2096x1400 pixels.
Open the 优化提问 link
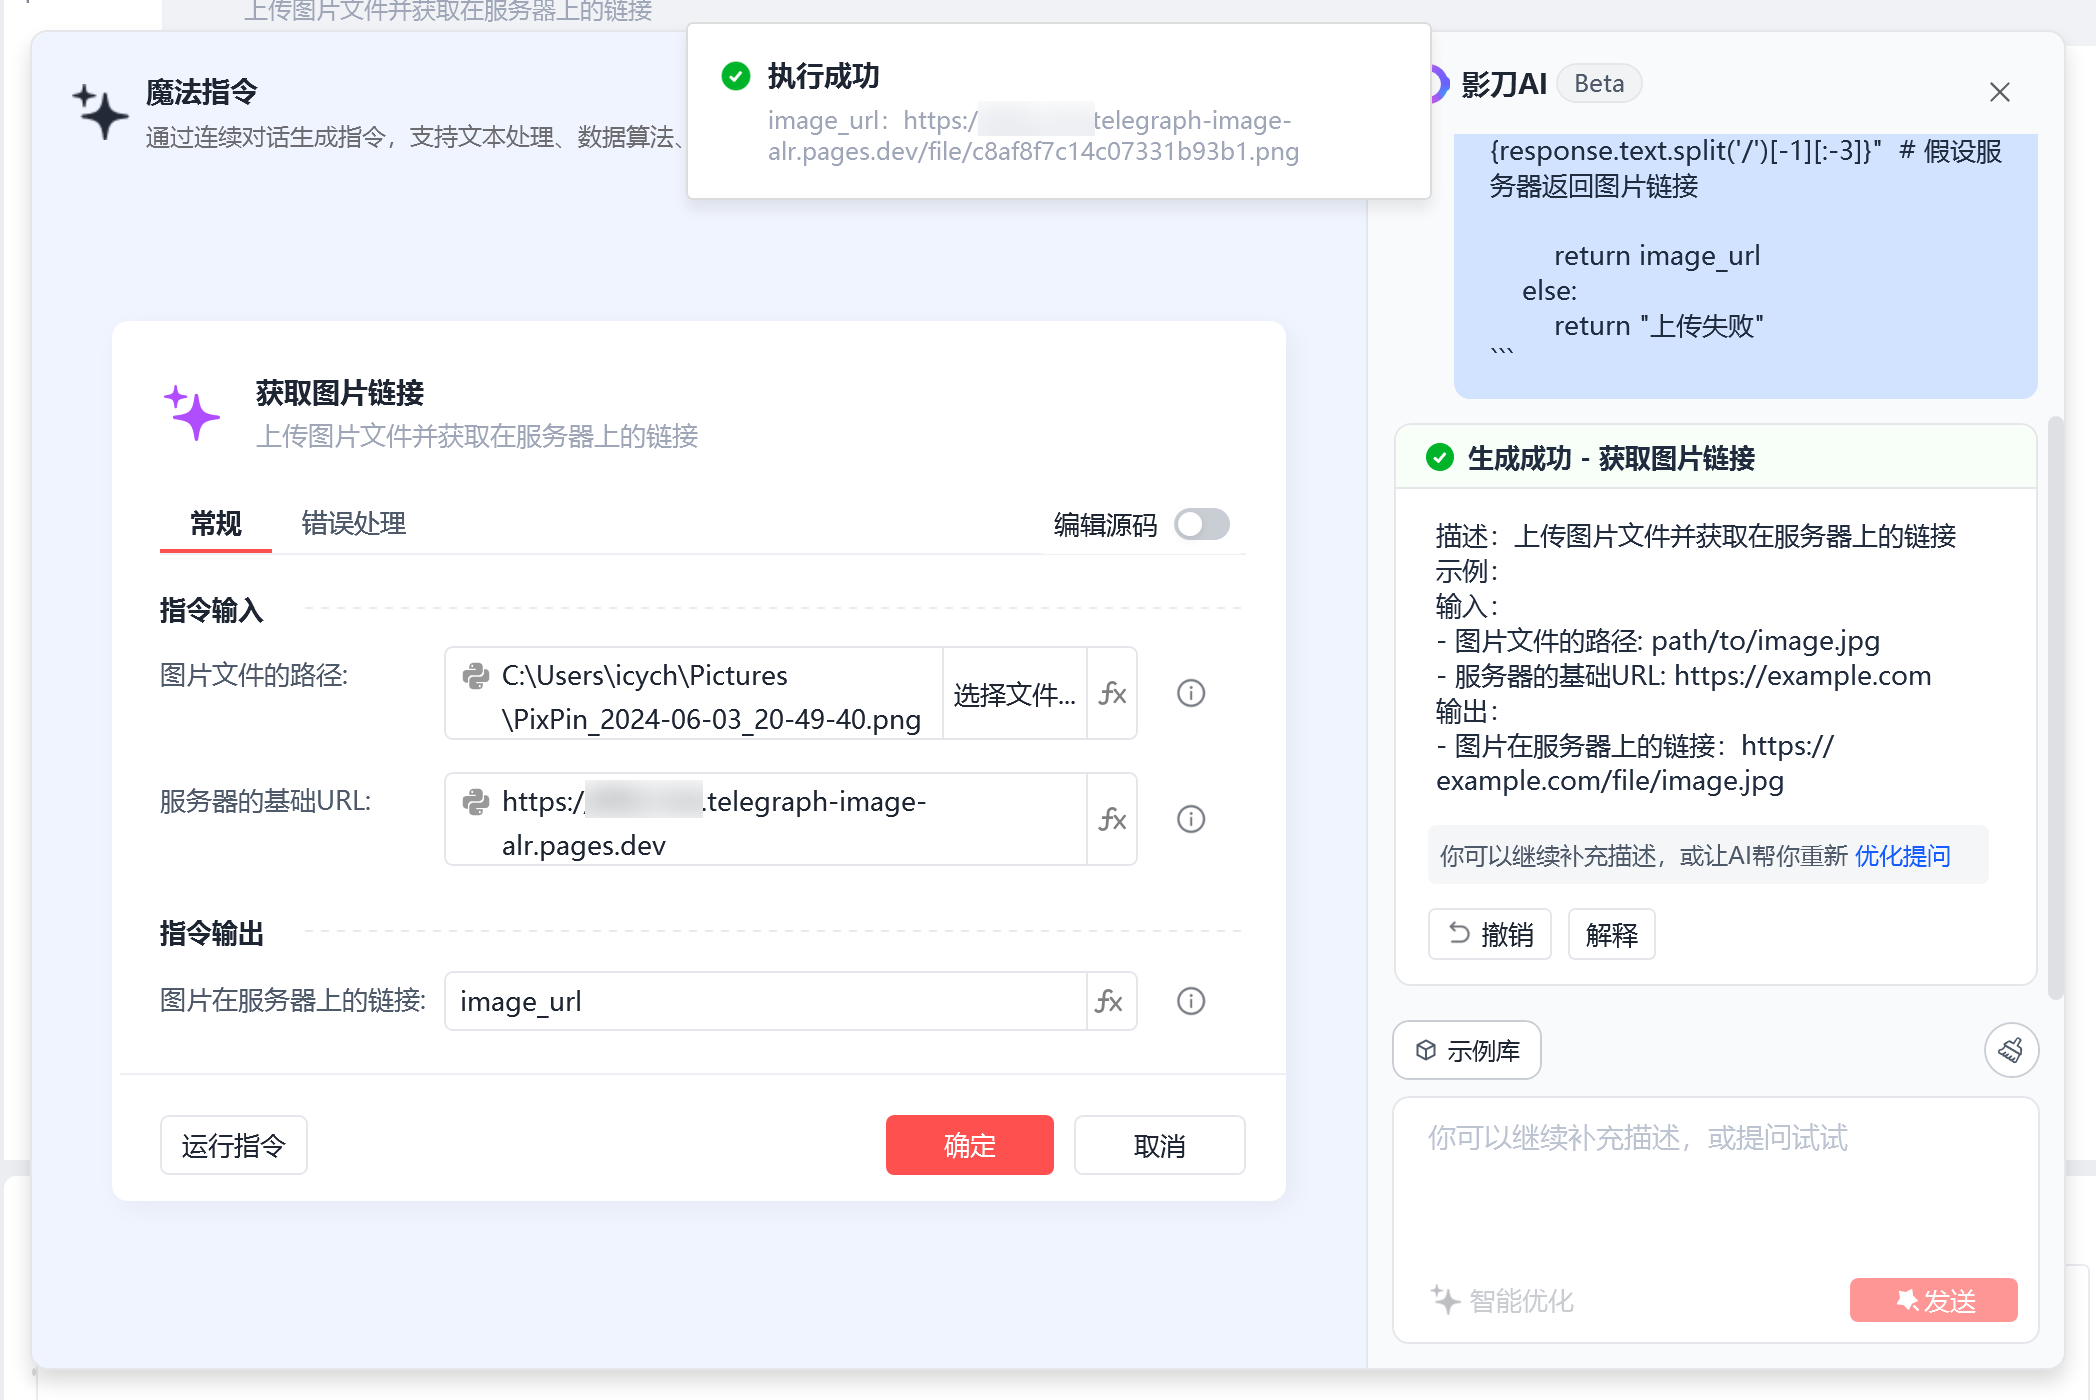(x=1902, y=856)
